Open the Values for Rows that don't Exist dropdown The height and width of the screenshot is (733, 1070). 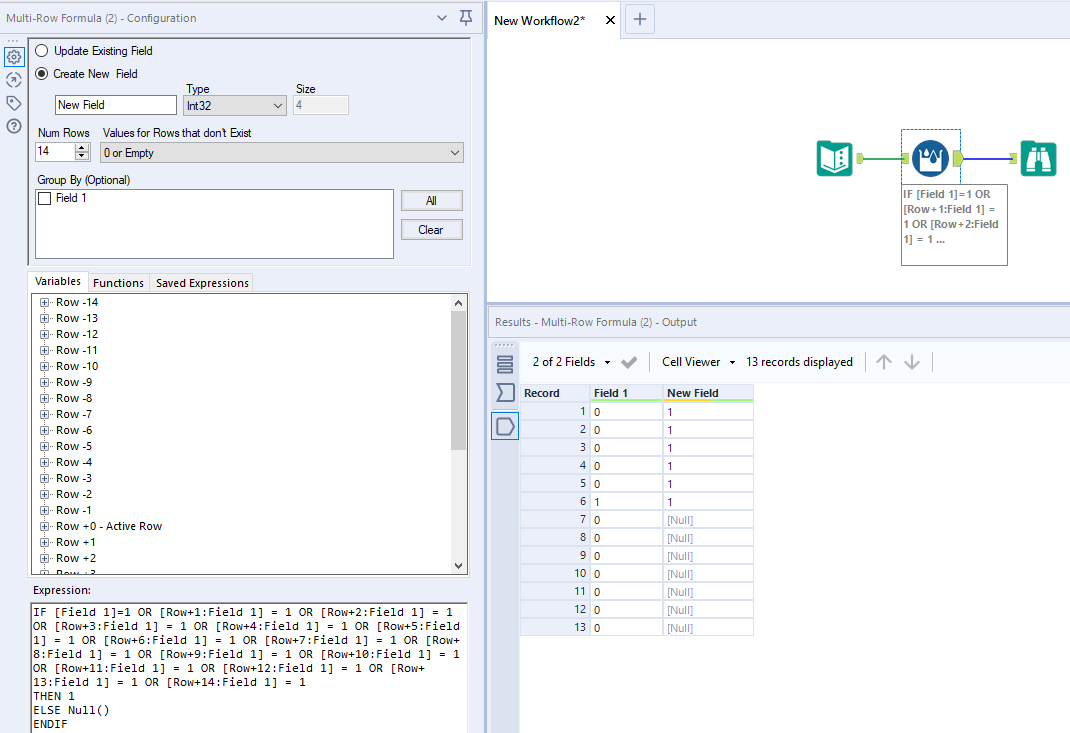[x=281, y=152]
